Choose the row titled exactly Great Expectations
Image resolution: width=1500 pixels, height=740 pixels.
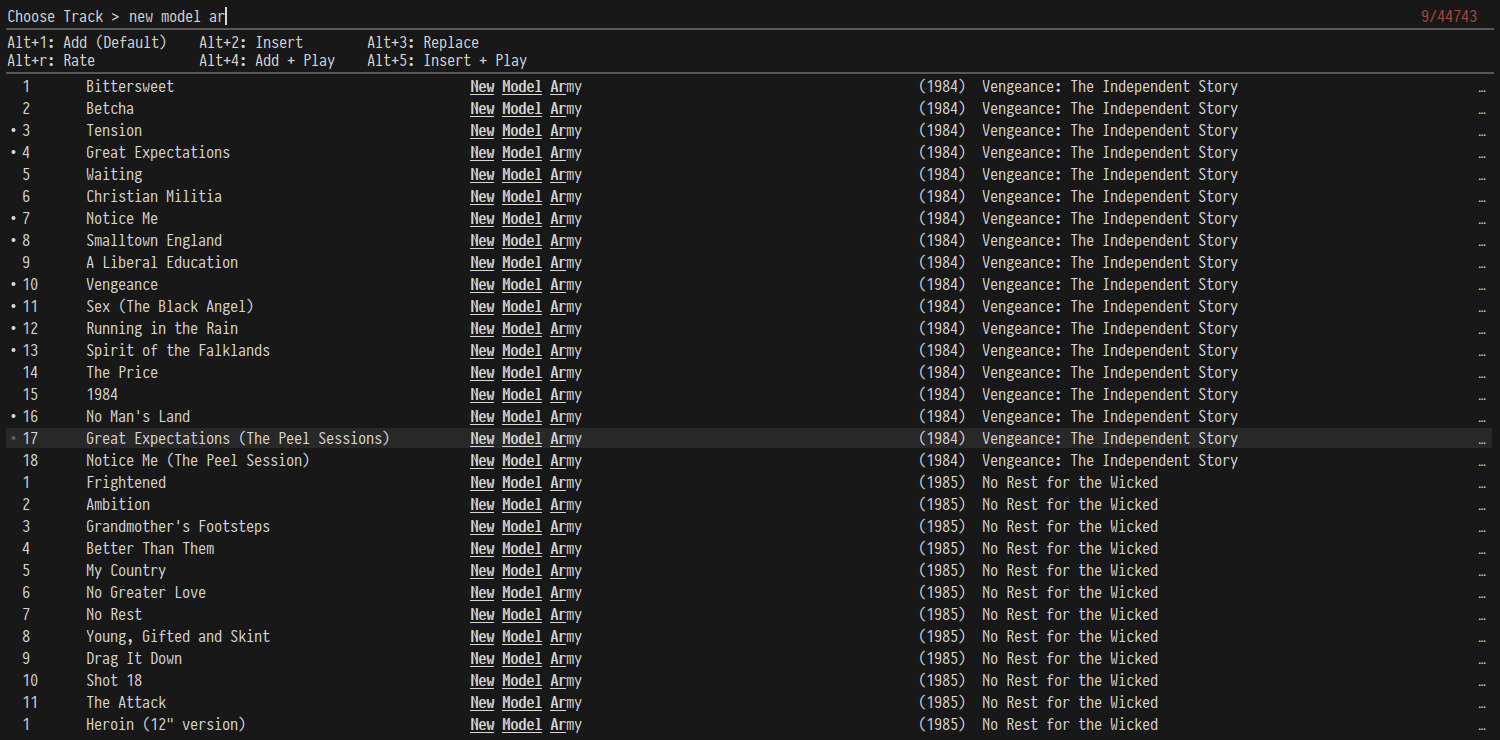tap(750, 152)
